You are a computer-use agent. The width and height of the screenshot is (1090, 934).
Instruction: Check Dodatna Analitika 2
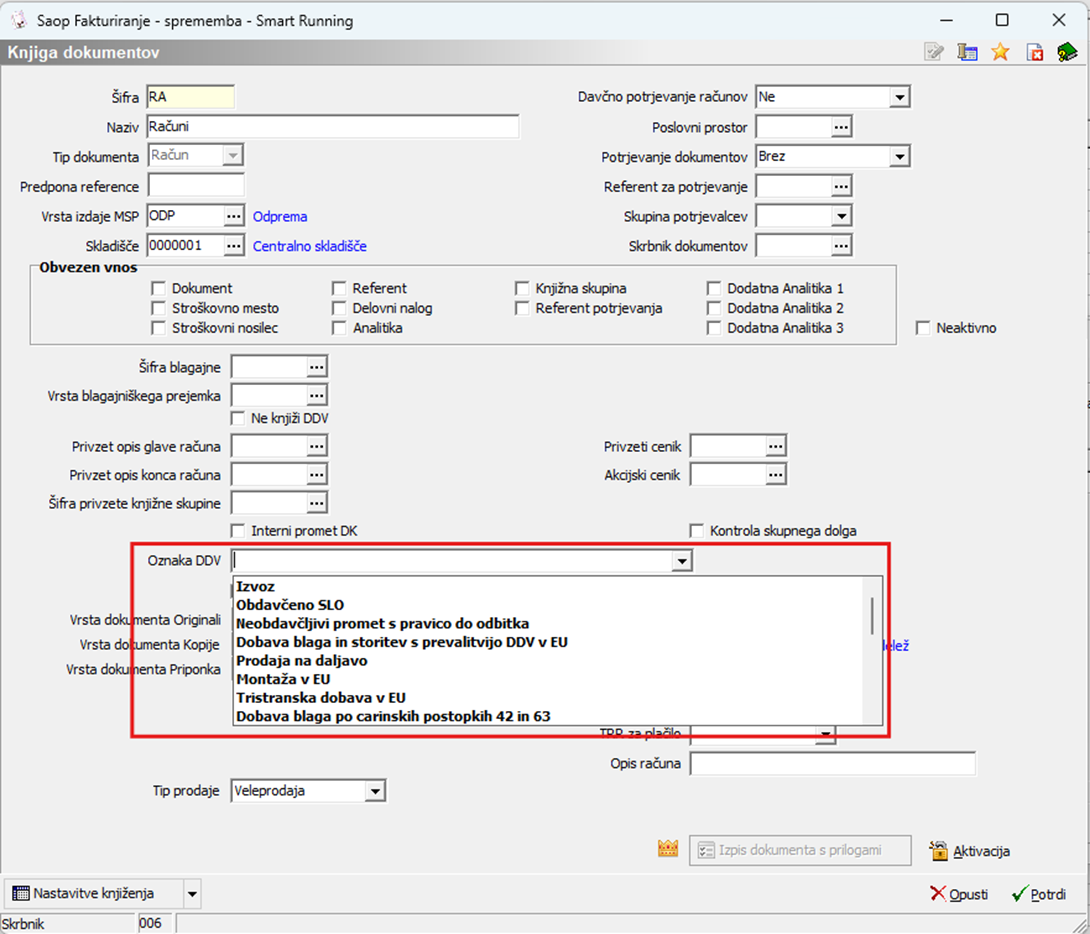(x=714, y=308)
